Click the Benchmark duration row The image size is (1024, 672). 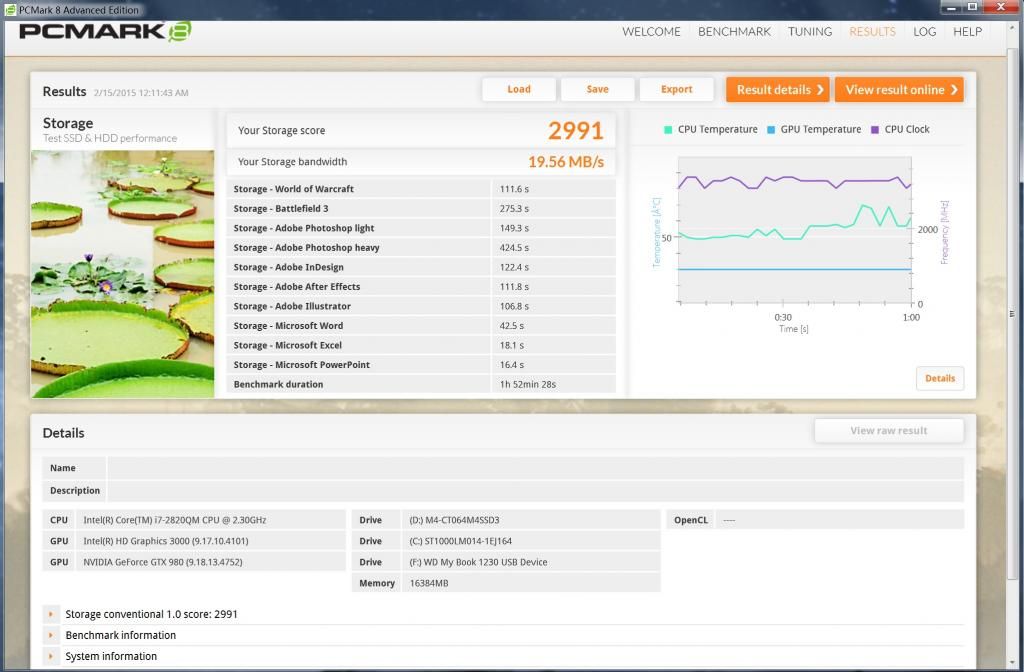coord(421,384)
